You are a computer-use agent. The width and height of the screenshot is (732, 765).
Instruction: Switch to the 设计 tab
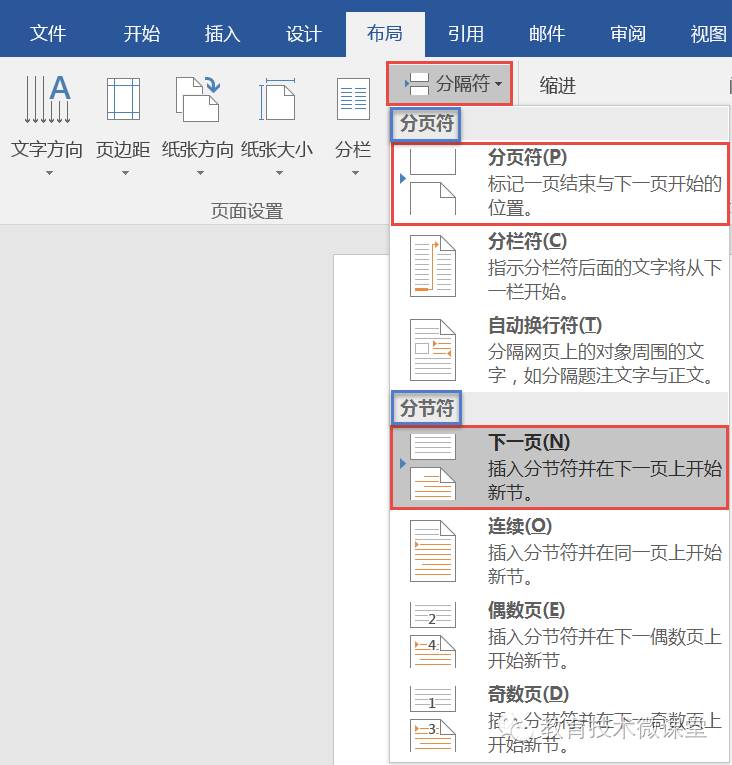point(304,34)
